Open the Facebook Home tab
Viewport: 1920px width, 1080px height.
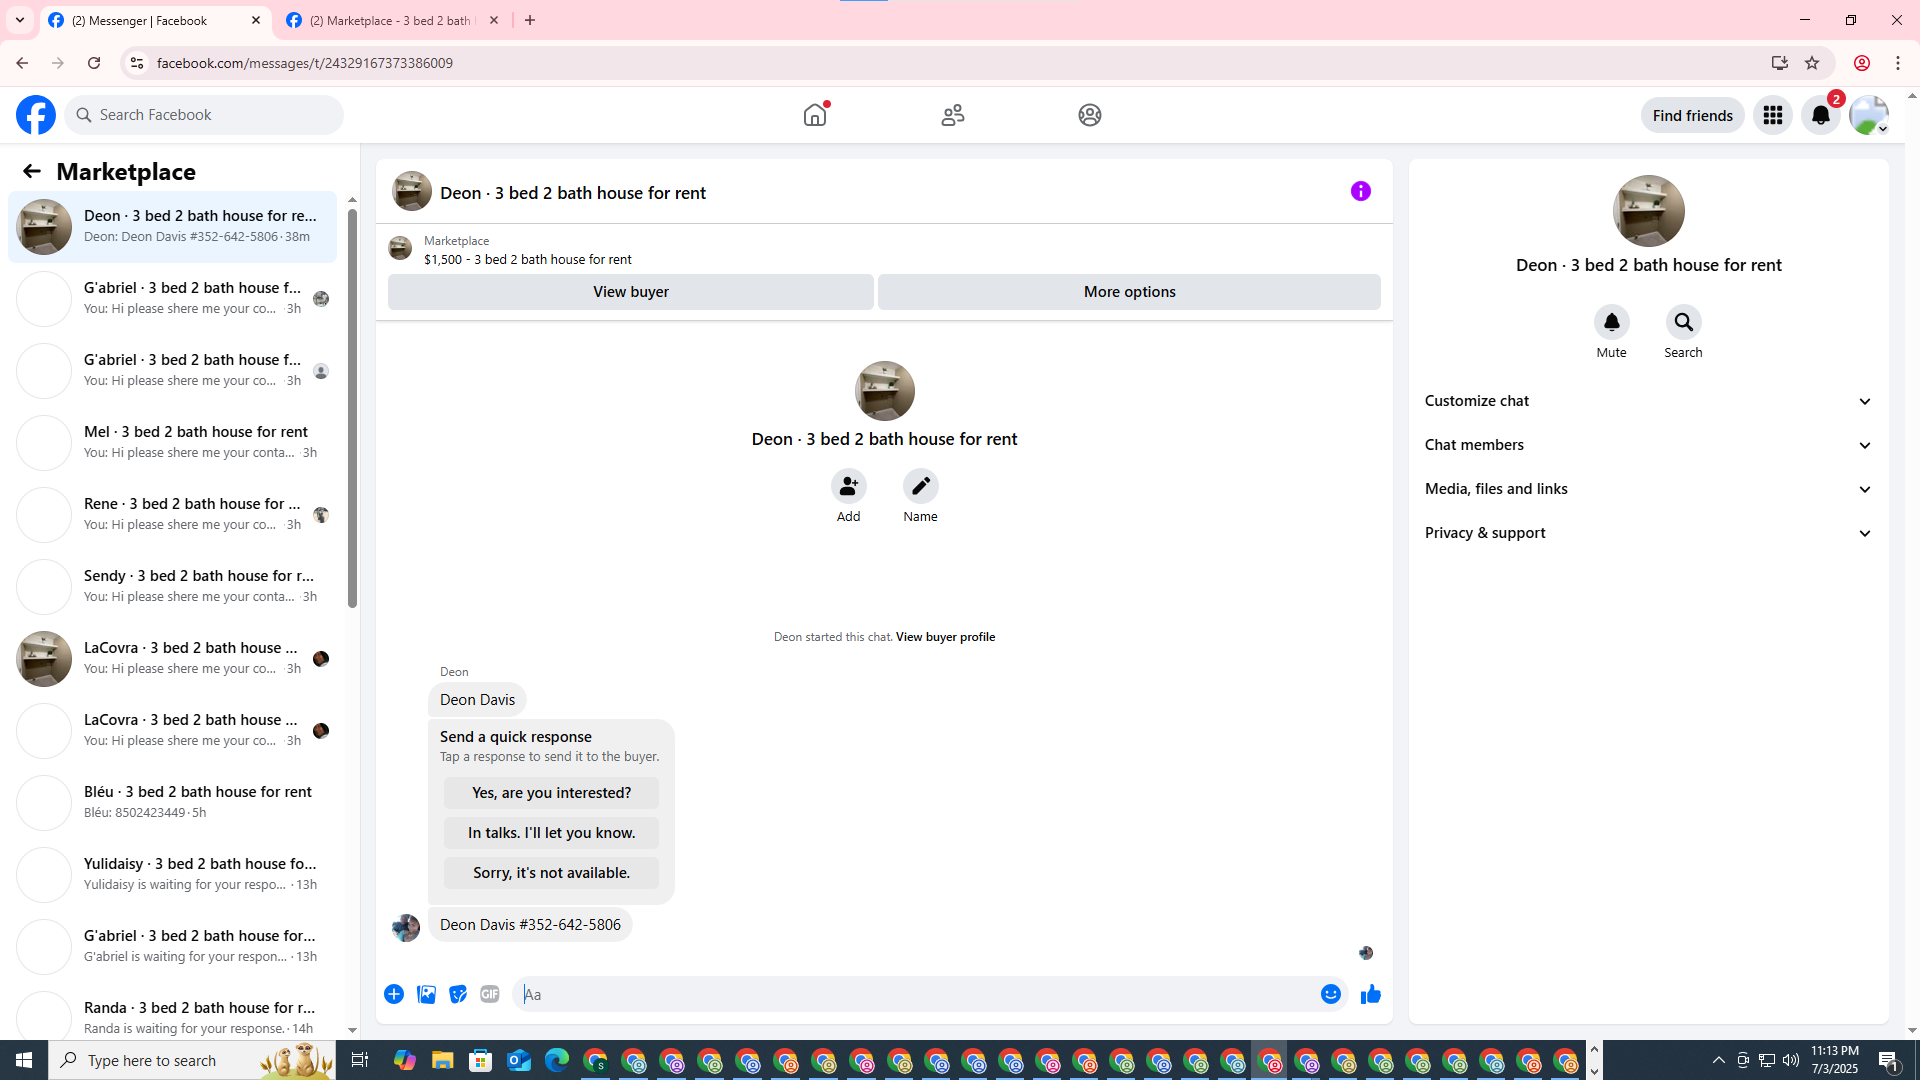pos(815,115)
